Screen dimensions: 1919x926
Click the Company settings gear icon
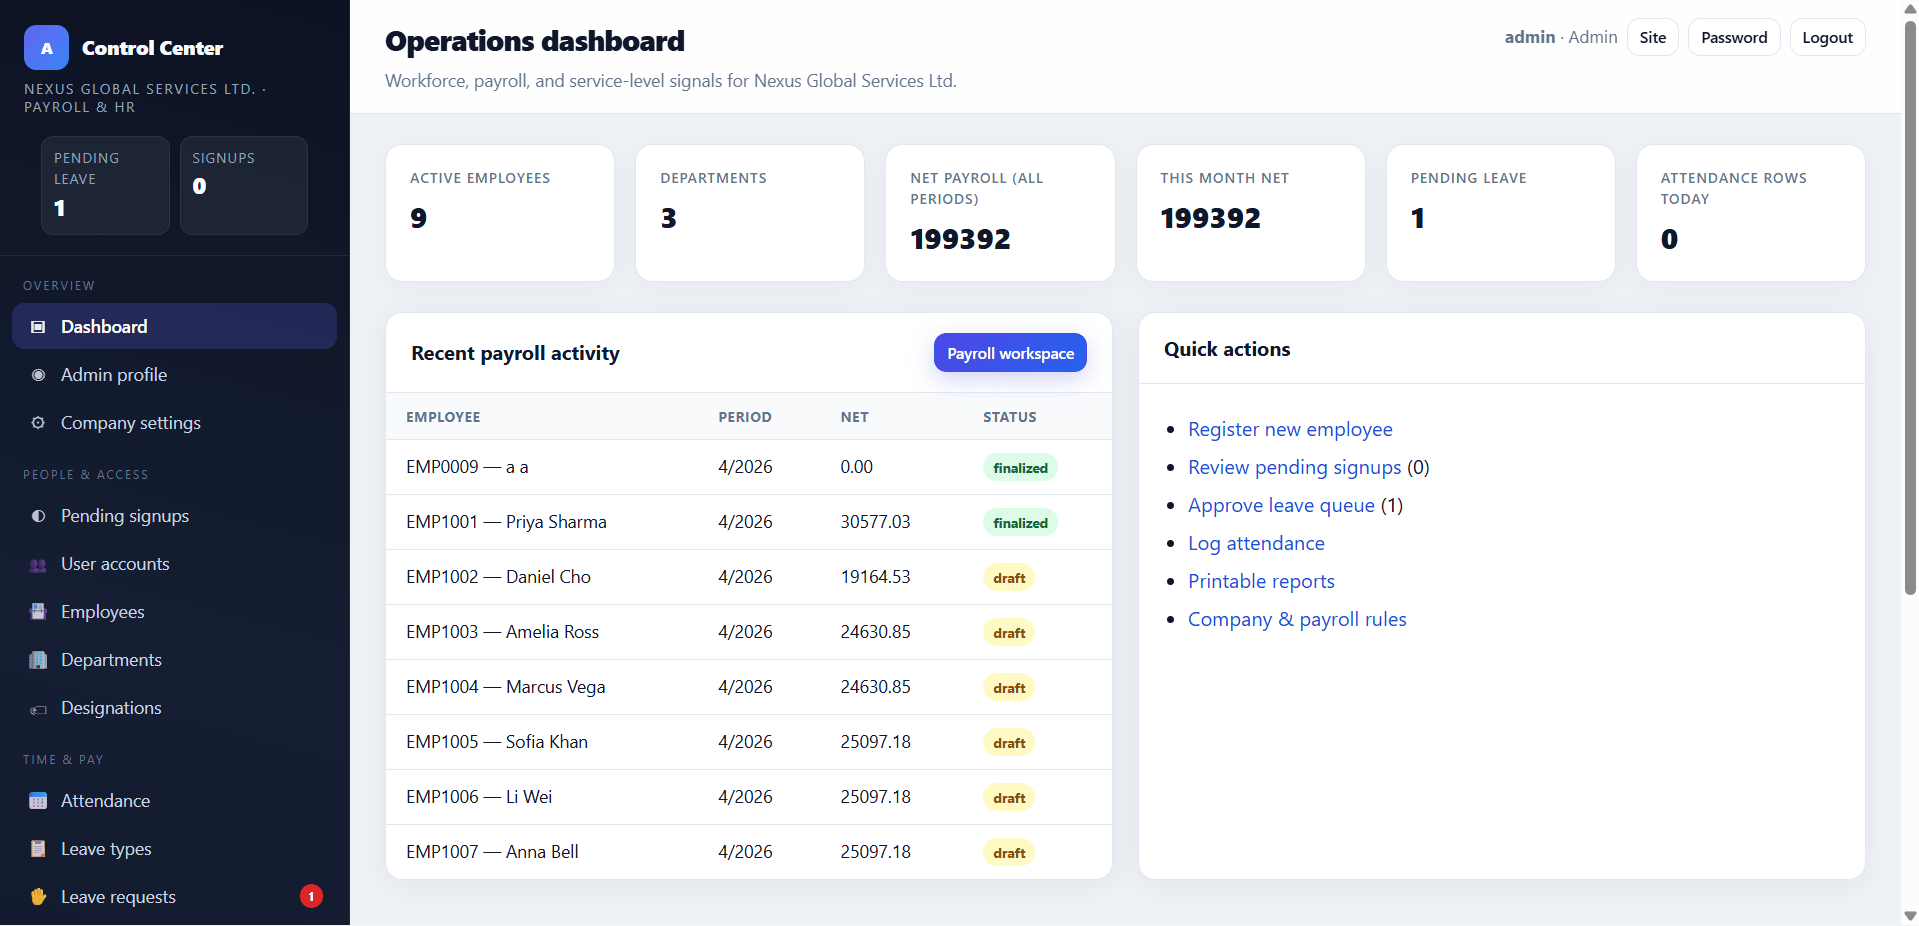click(38, 423)
